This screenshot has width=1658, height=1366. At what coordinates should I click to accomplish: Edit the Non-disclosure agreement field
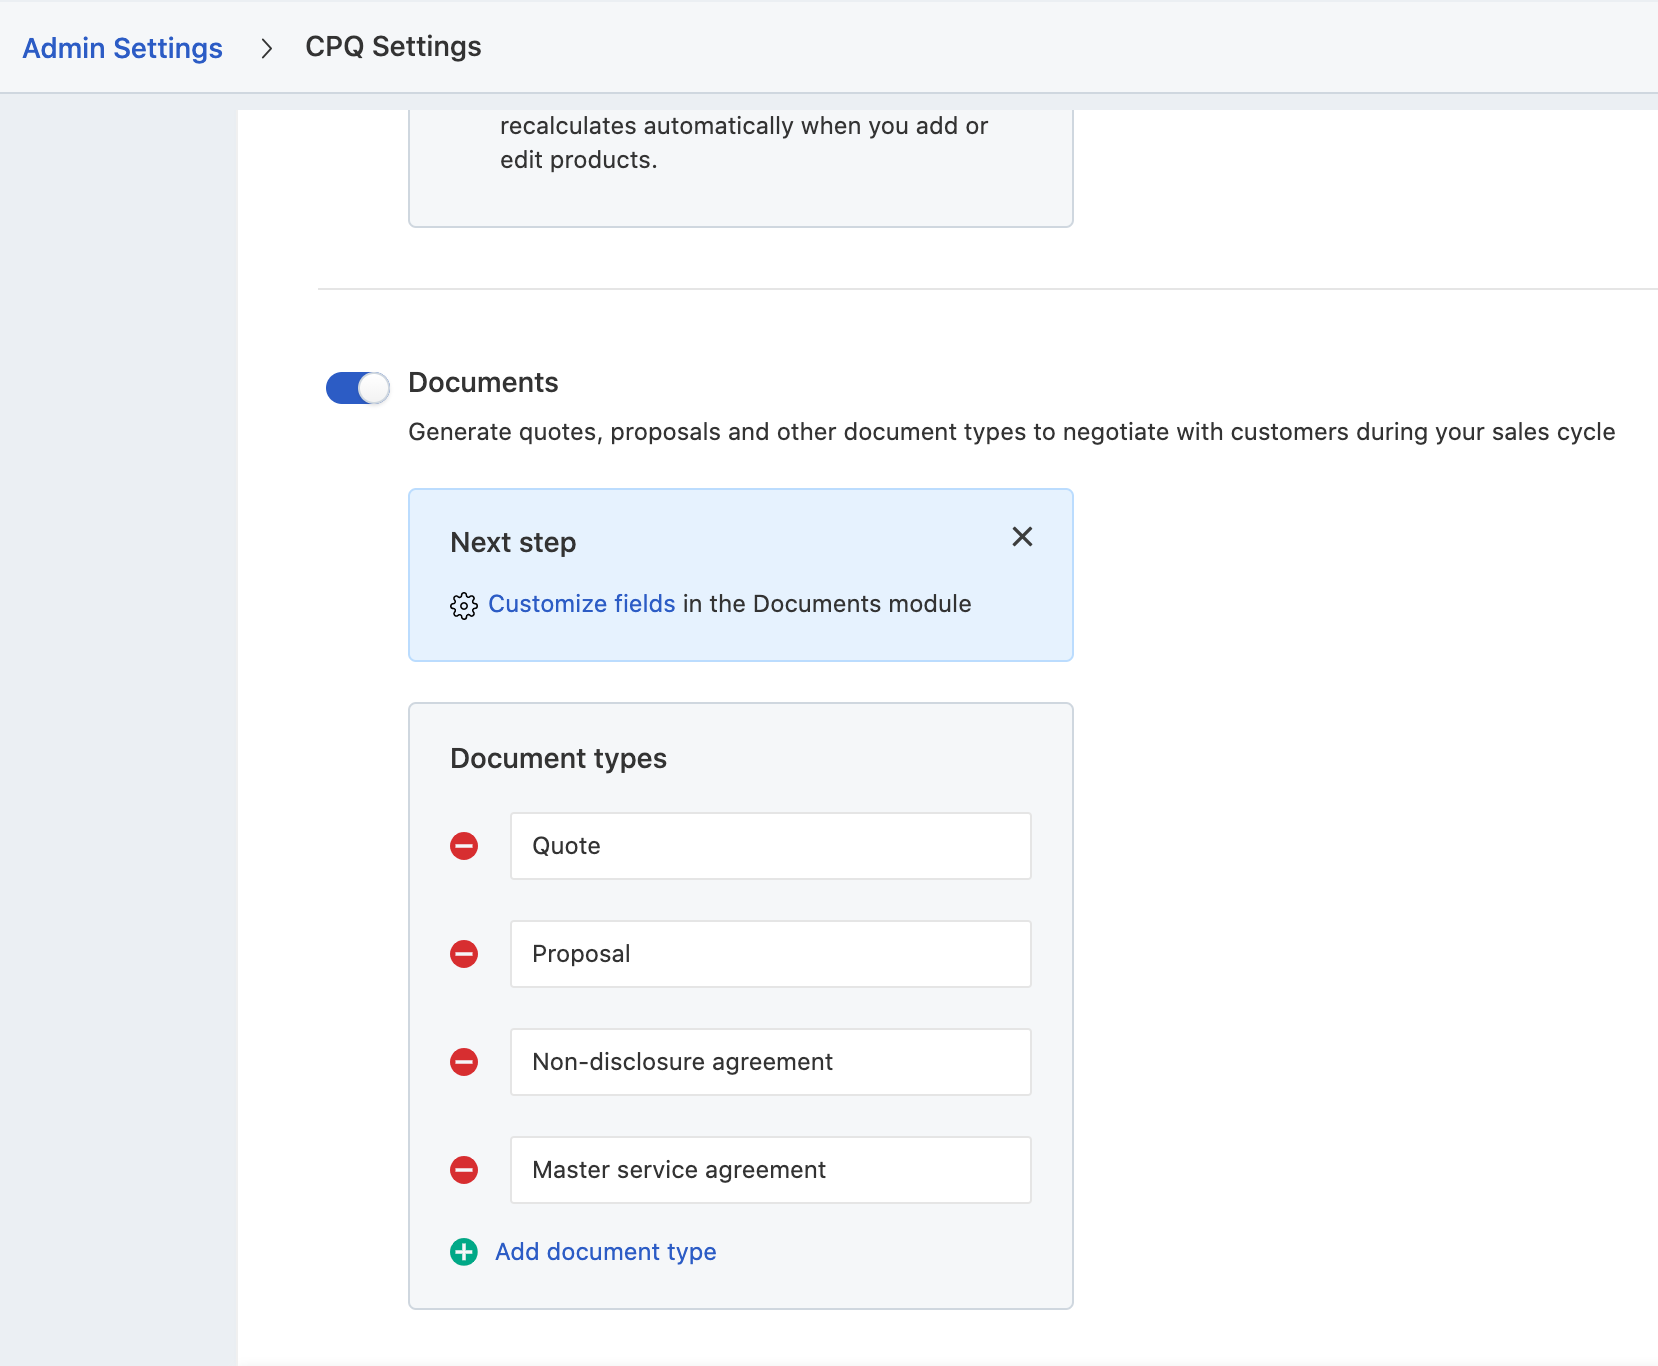[771, 1062]
